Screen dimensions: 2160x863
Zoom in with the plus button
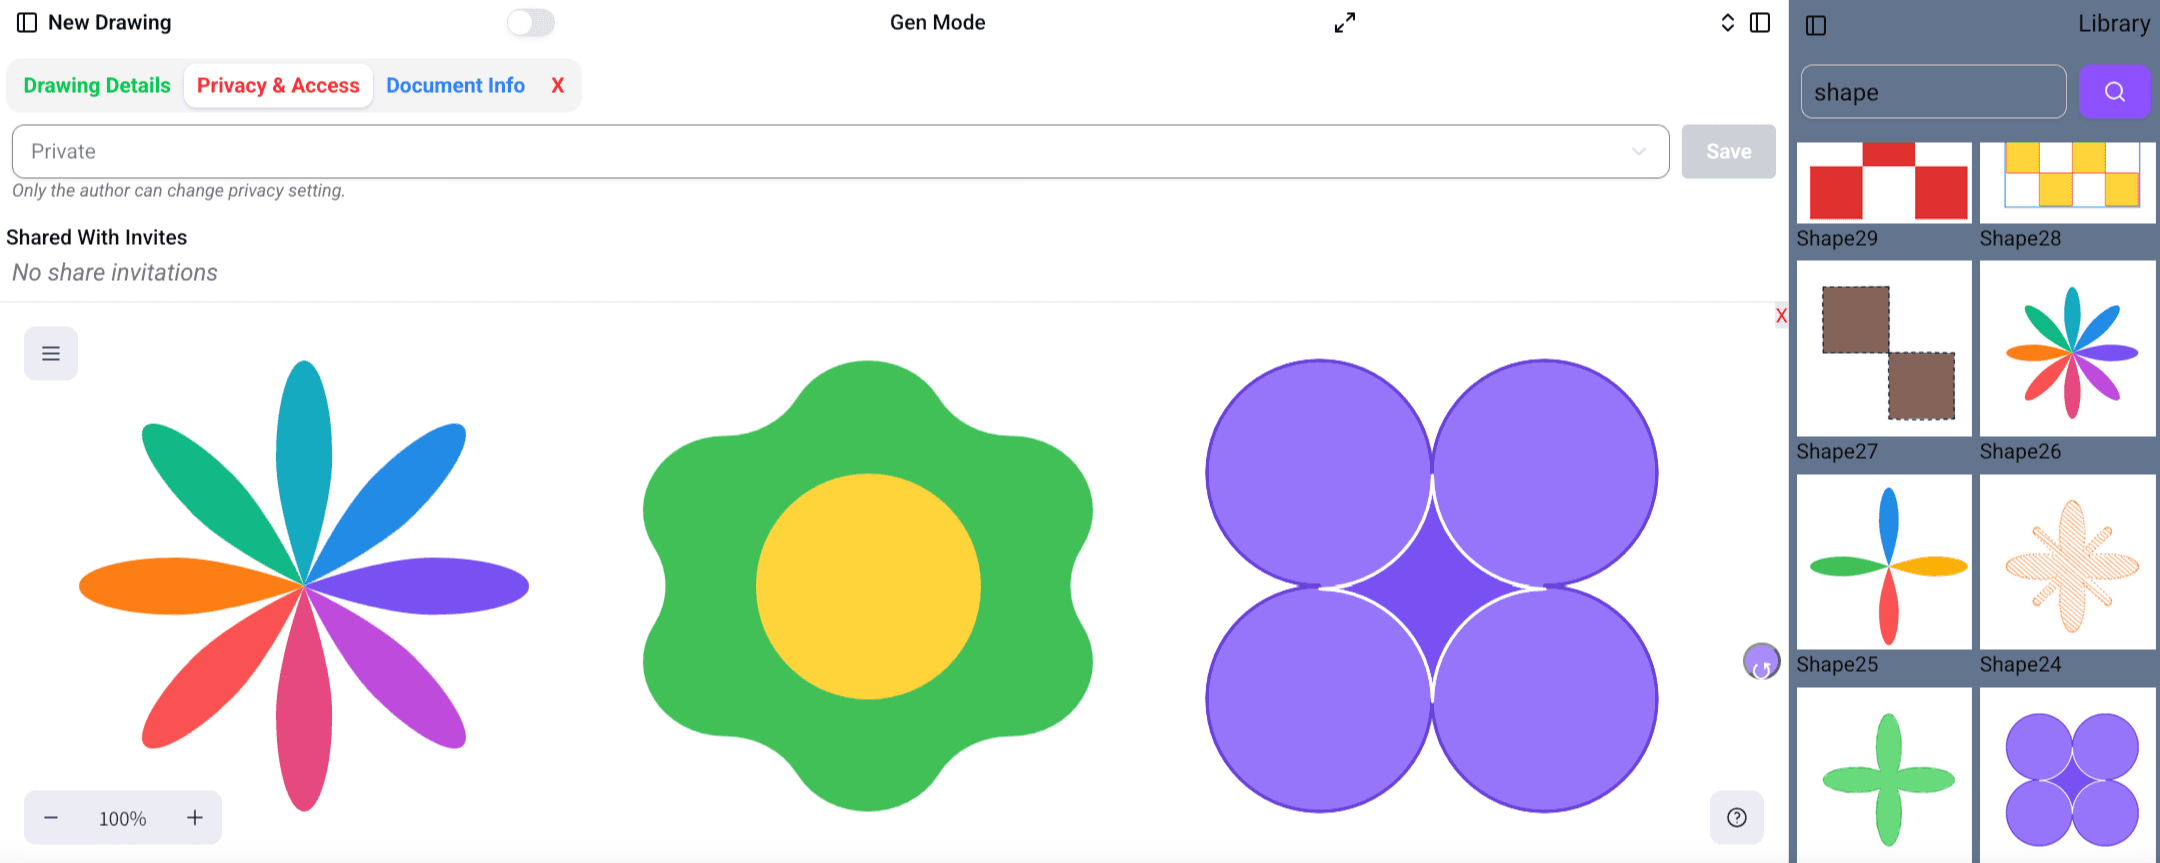(x=195, y=818)
